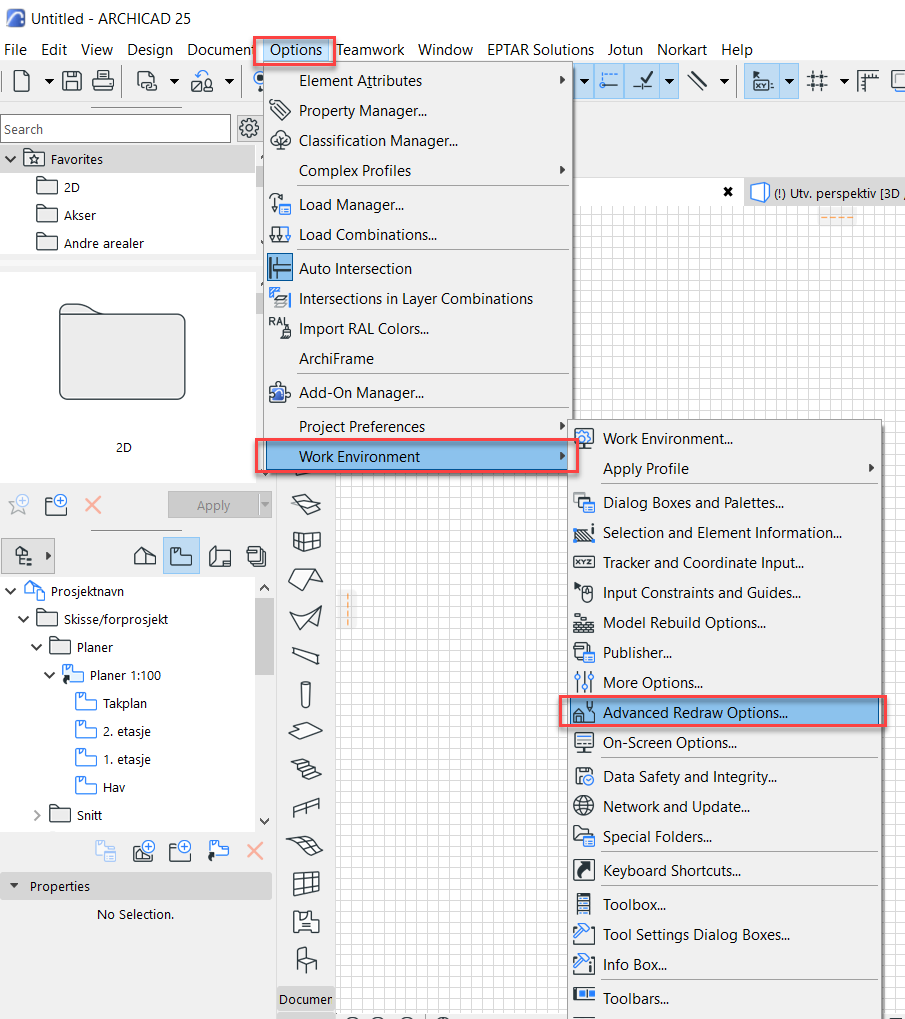Click the Apply button in Favorites
This screenshot has width=905, height=1019.
[x=213, y=505]
